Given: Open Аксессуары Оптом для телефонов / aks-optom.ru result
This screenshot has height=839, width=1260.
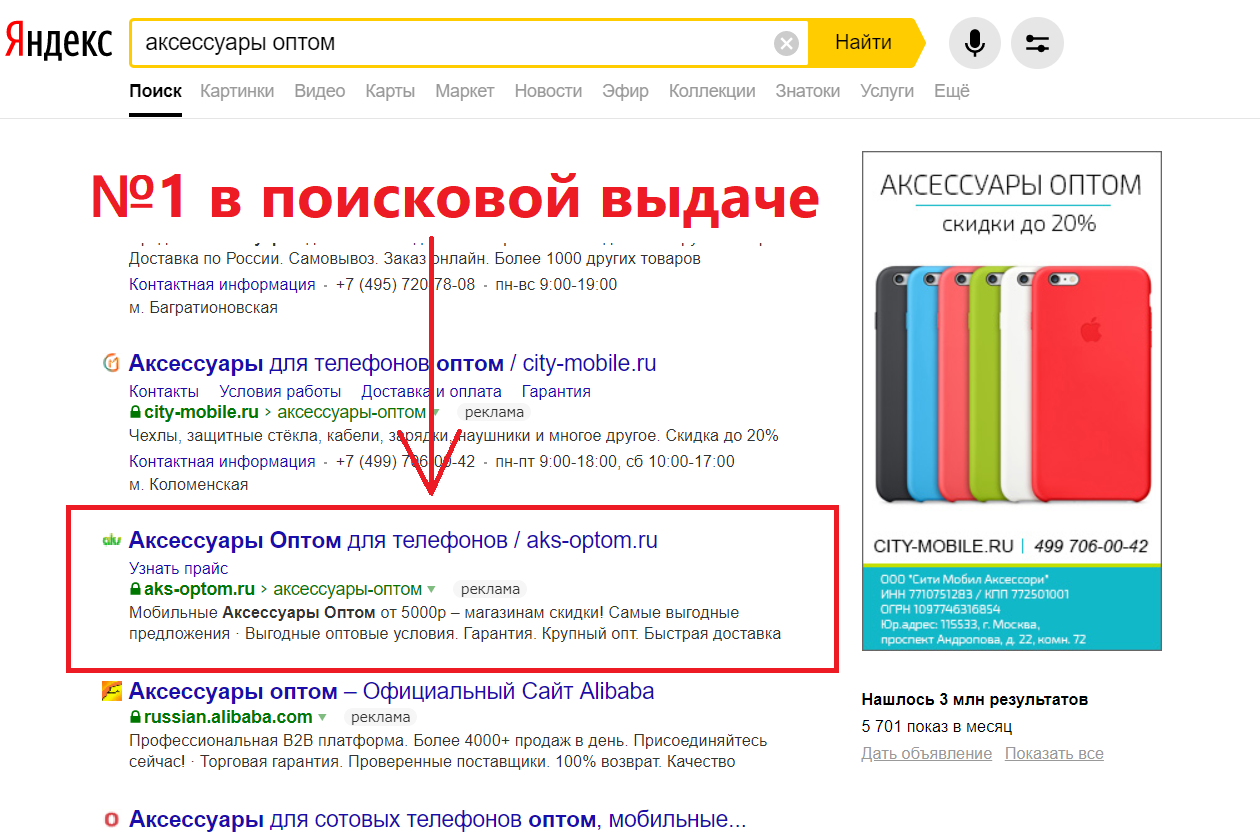Looking at the screenshot, I should coord(393,541).
